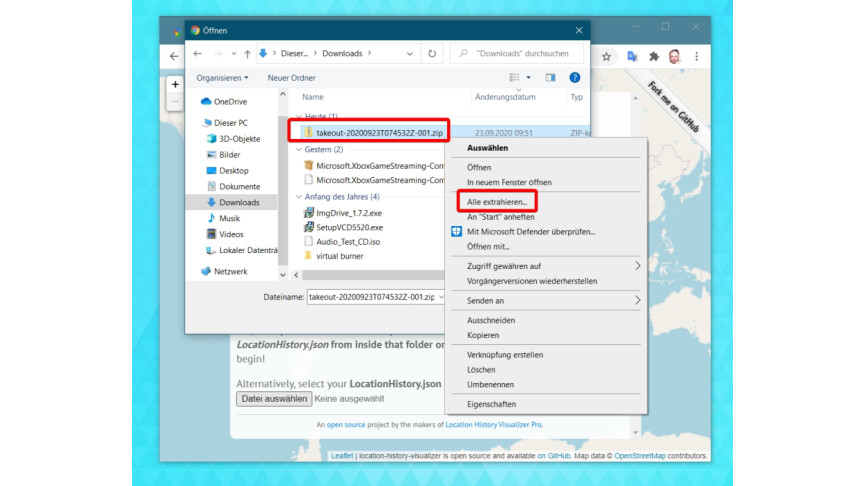Open the Chrome extensions puzzle icon
The width and height of the screenshot is (864, 486).
tap(654, 56)
